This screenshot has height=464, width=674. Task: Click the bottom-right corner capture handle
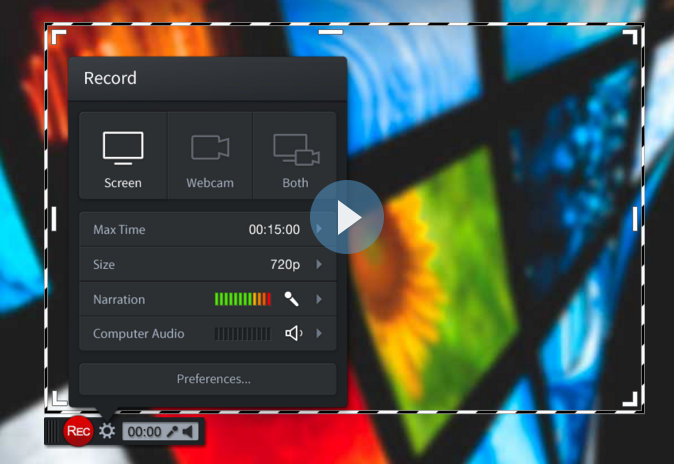(x=630, y=399)
